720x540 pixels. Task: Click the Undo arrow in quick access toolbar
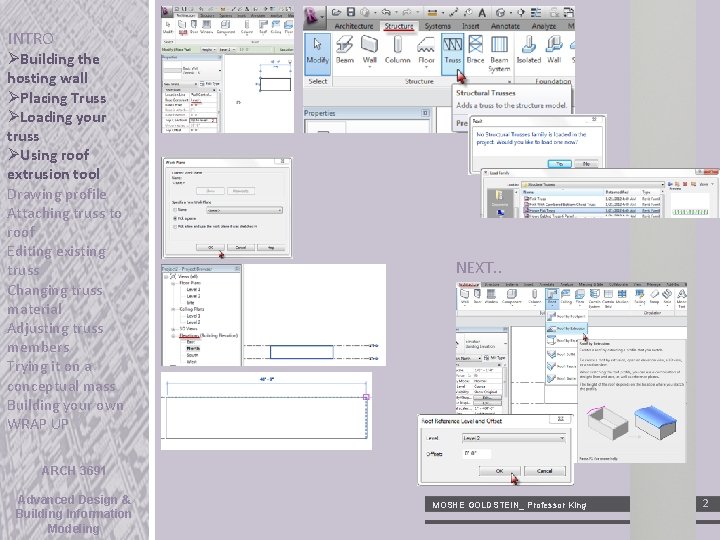coord(386,12)
